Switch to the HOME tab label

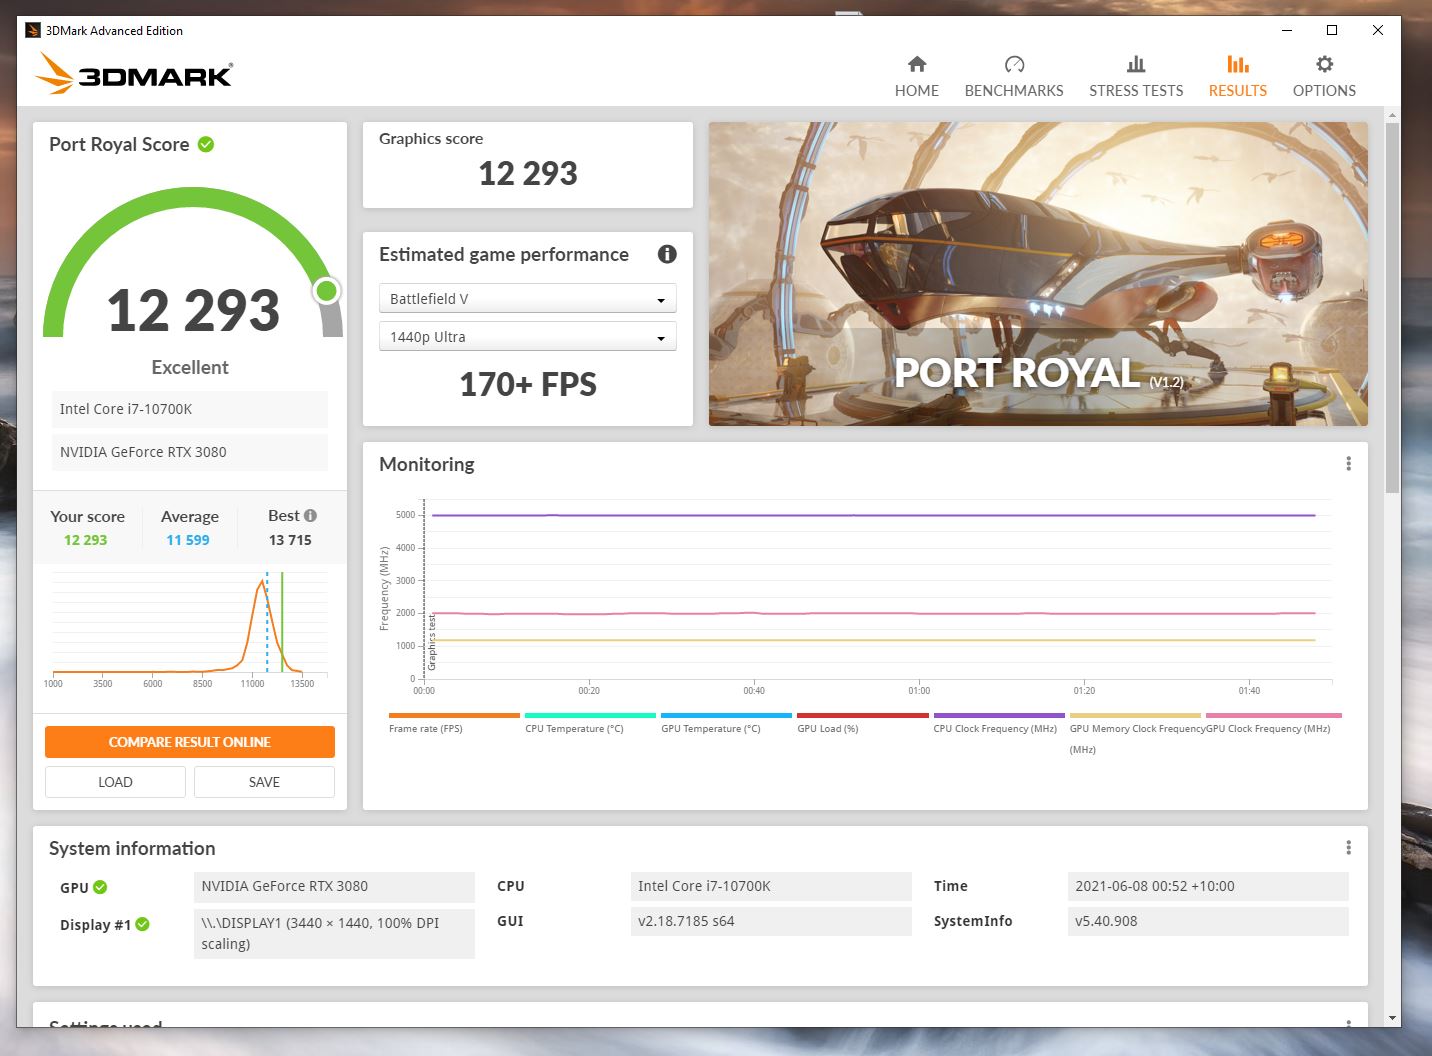pyautogui.click(x=917, y=90)
